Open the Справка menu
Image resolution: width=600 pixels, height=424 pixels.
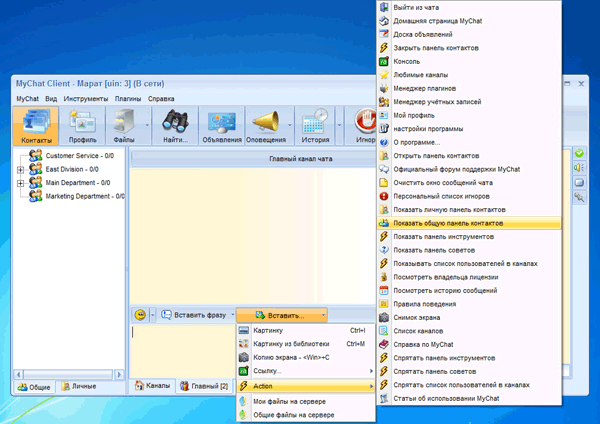pyautogui.click(x=161, y=99)
